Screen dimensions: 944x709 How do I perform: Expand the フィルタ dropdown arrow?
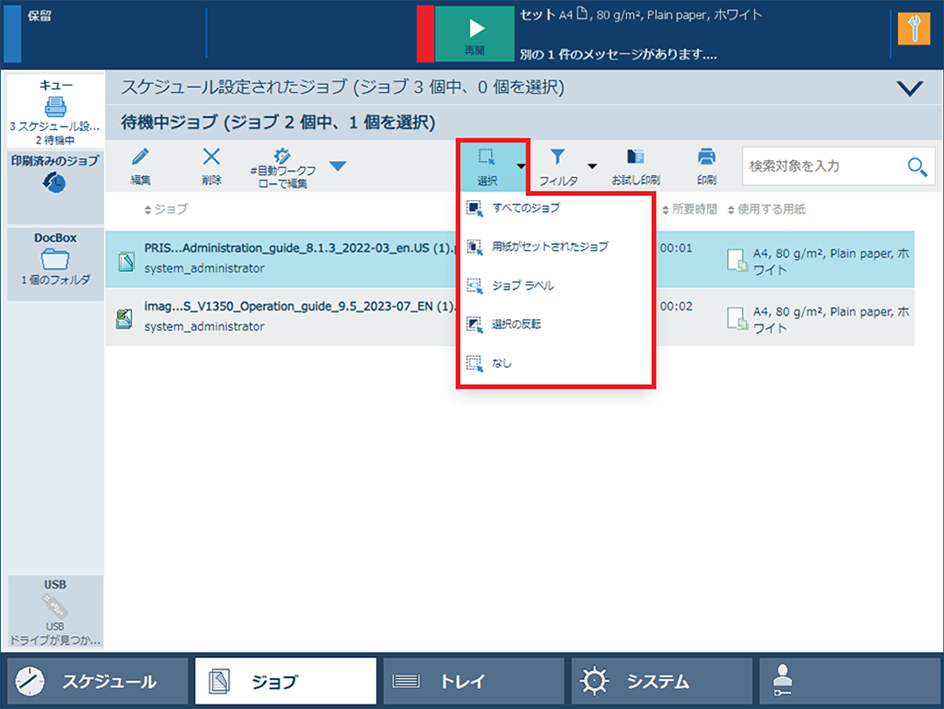point(592,166)
